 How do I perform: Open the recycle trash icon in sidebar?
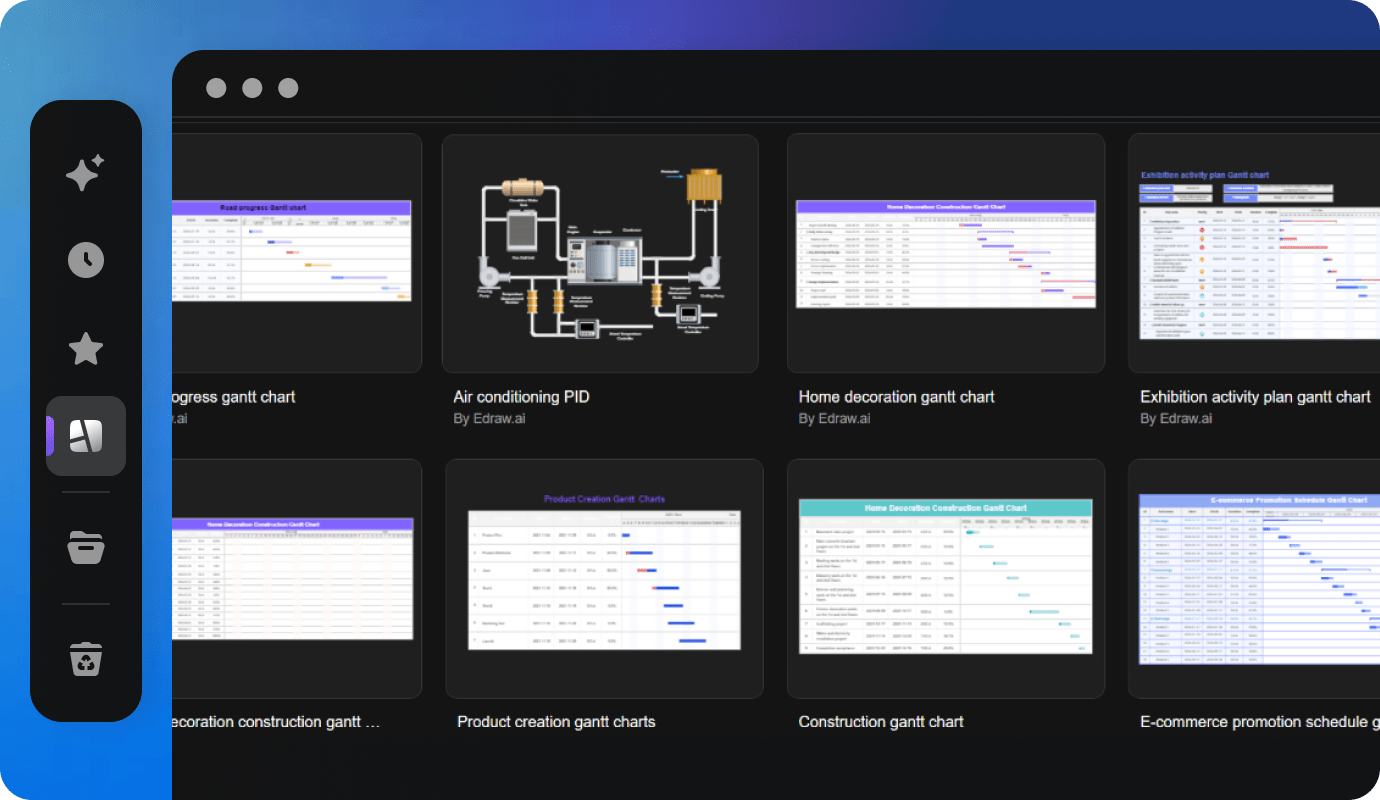coord(86,659)
